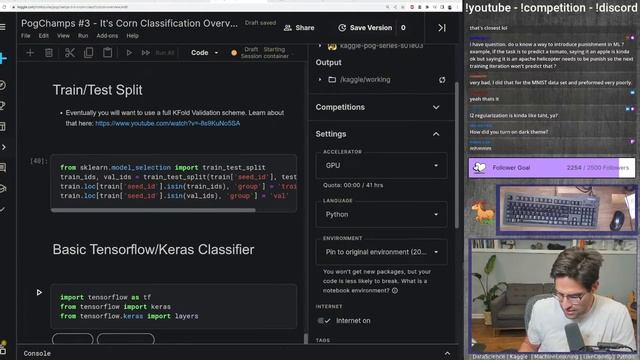
Task: Click the Settings panel vertical scrollbar
Action: pyautogui.click(x=456, y=155)
